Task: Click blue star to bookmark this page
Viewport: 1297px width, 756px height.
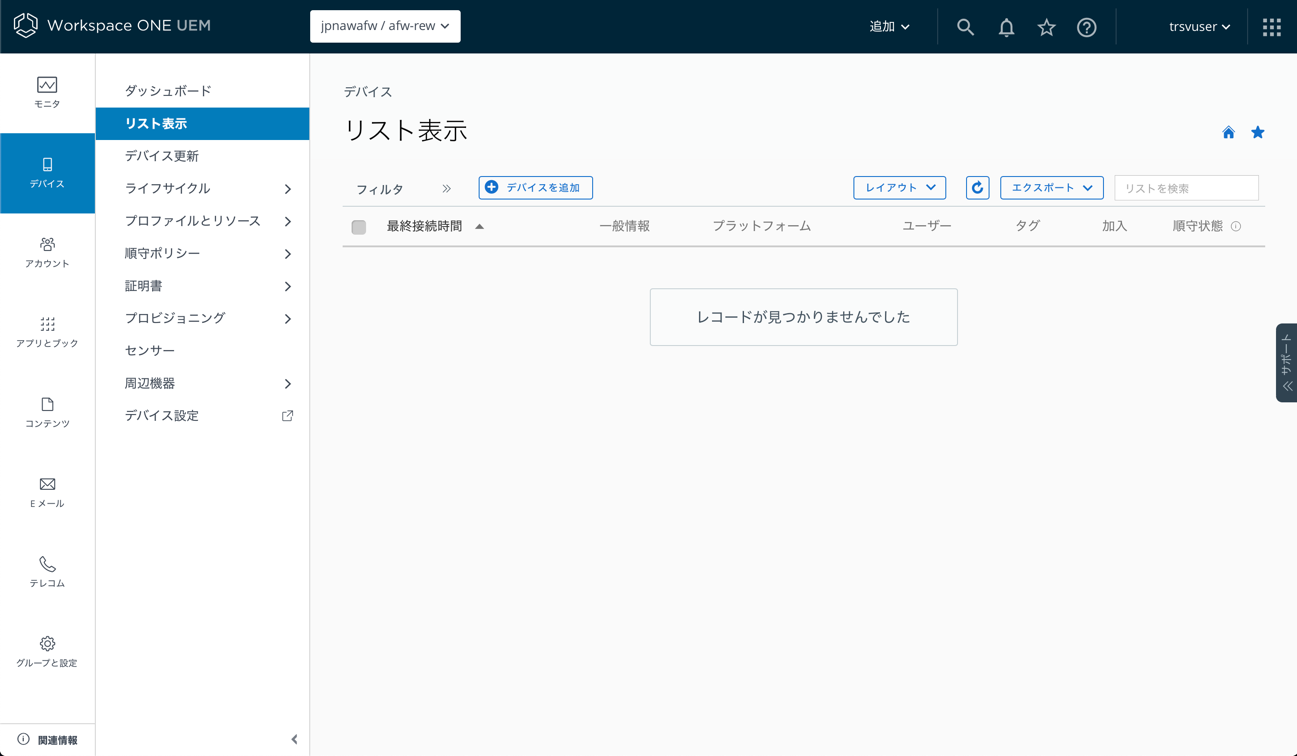Action: [x=1258, y=132]
